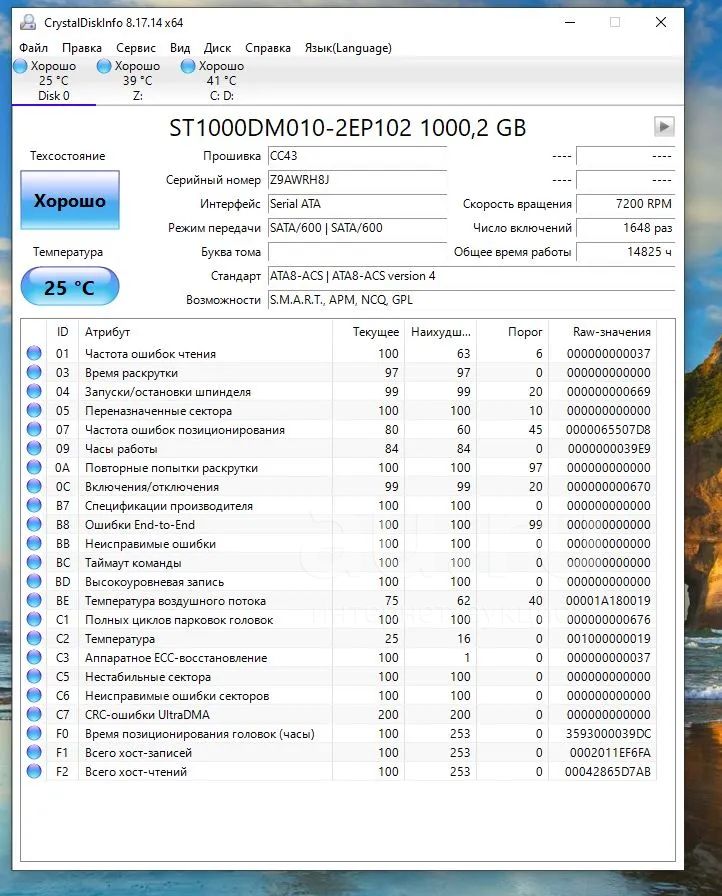This screenshot has height=896, width=722.
Task: Click the Возможности field S.M.A.R.T., APM
Action: pos(471,300)
